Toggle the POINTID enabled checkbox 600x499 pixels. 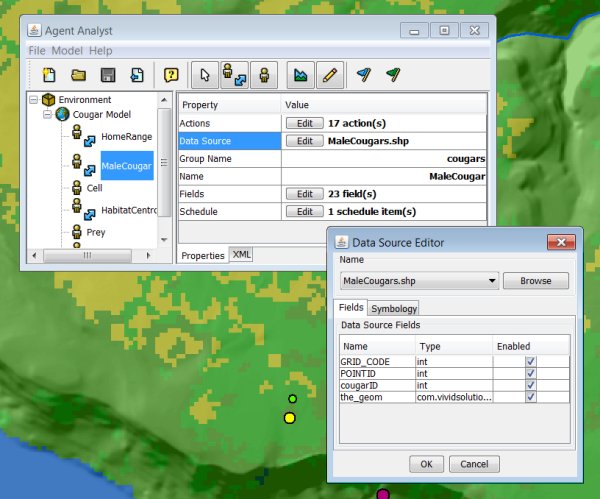click(x=531, y=373)
